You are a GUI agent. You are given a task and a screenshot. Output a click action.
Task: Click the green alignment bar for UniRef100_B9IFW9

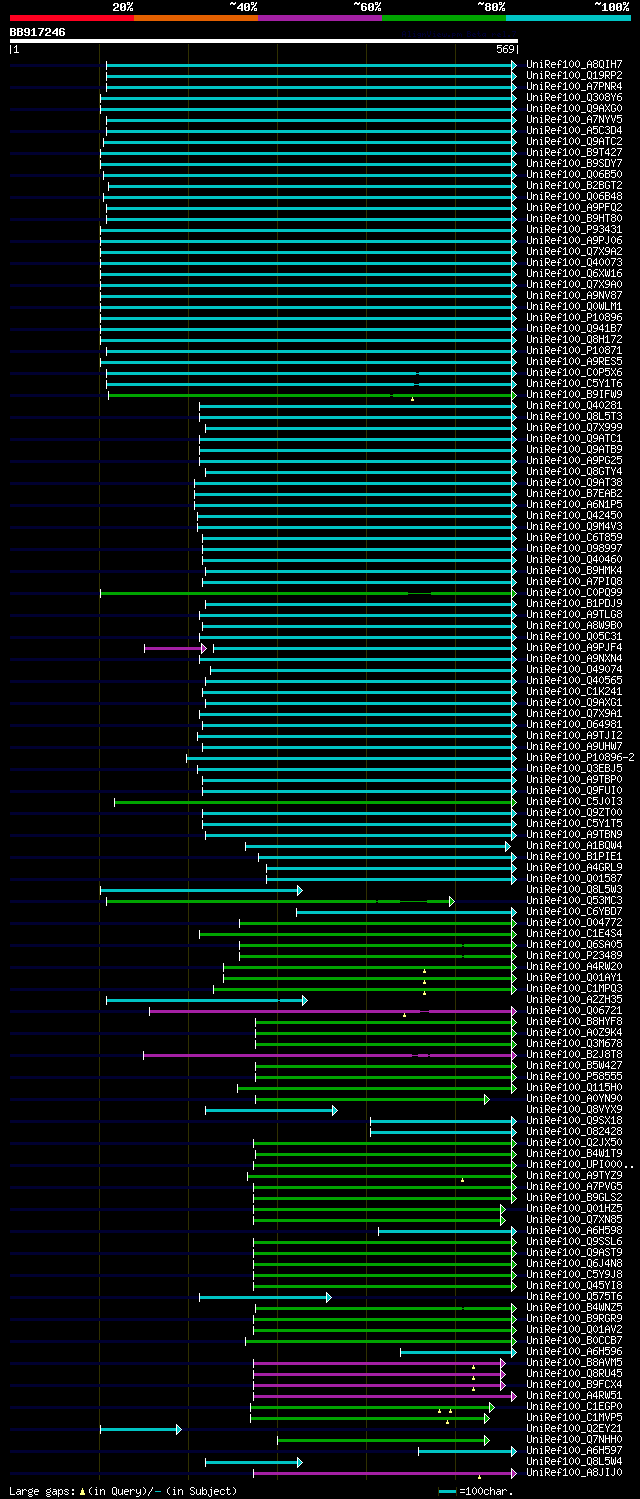click(312, 395)
